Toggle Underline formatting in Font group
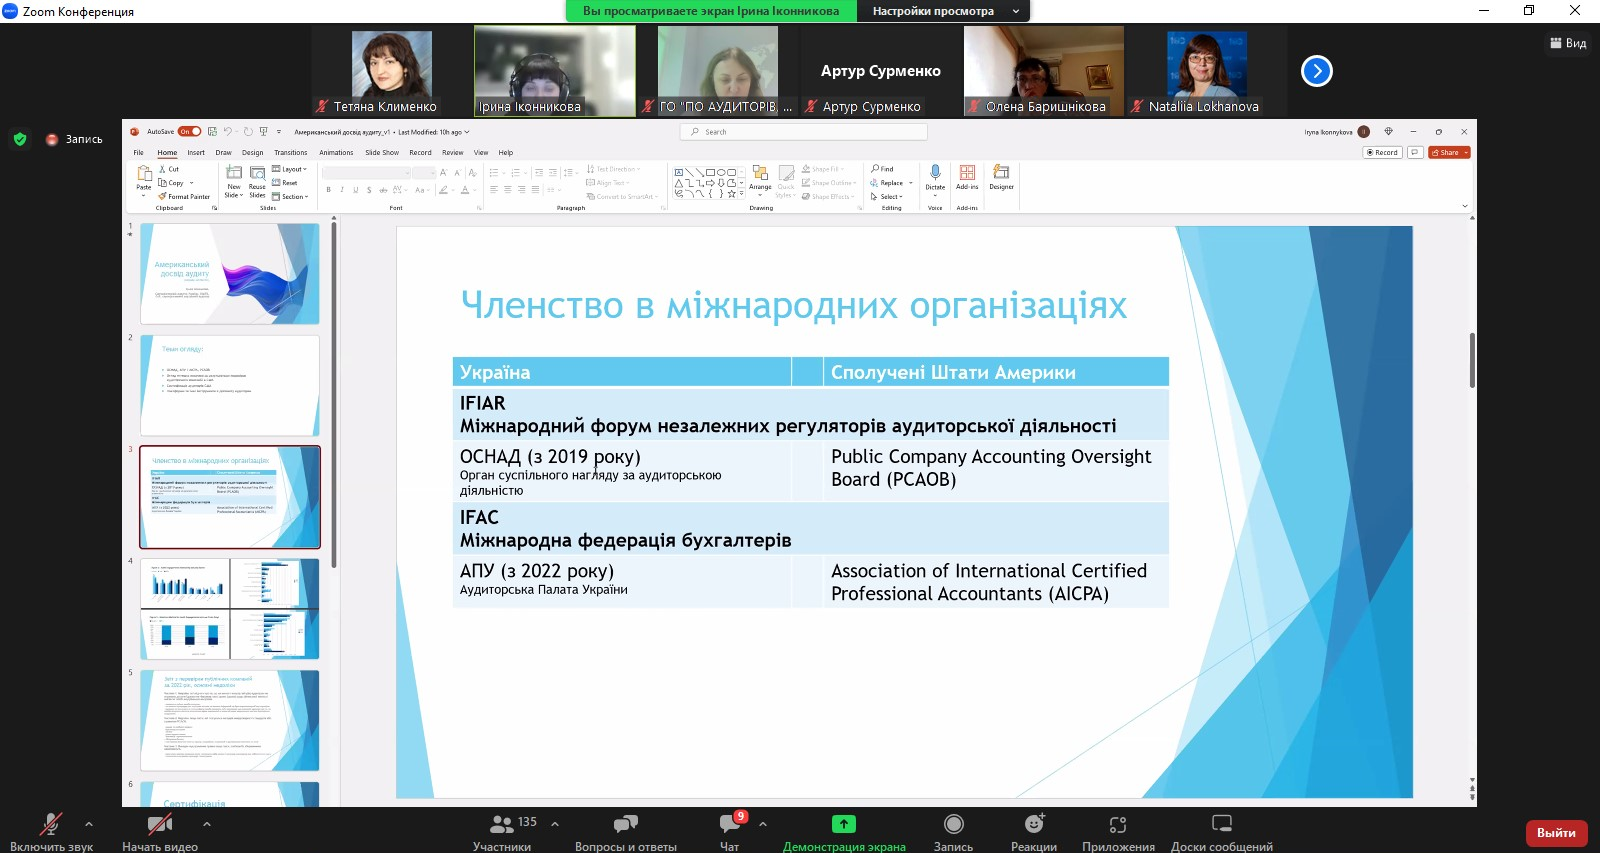This screenshot has width=1600, height=853. pos(355,189)
